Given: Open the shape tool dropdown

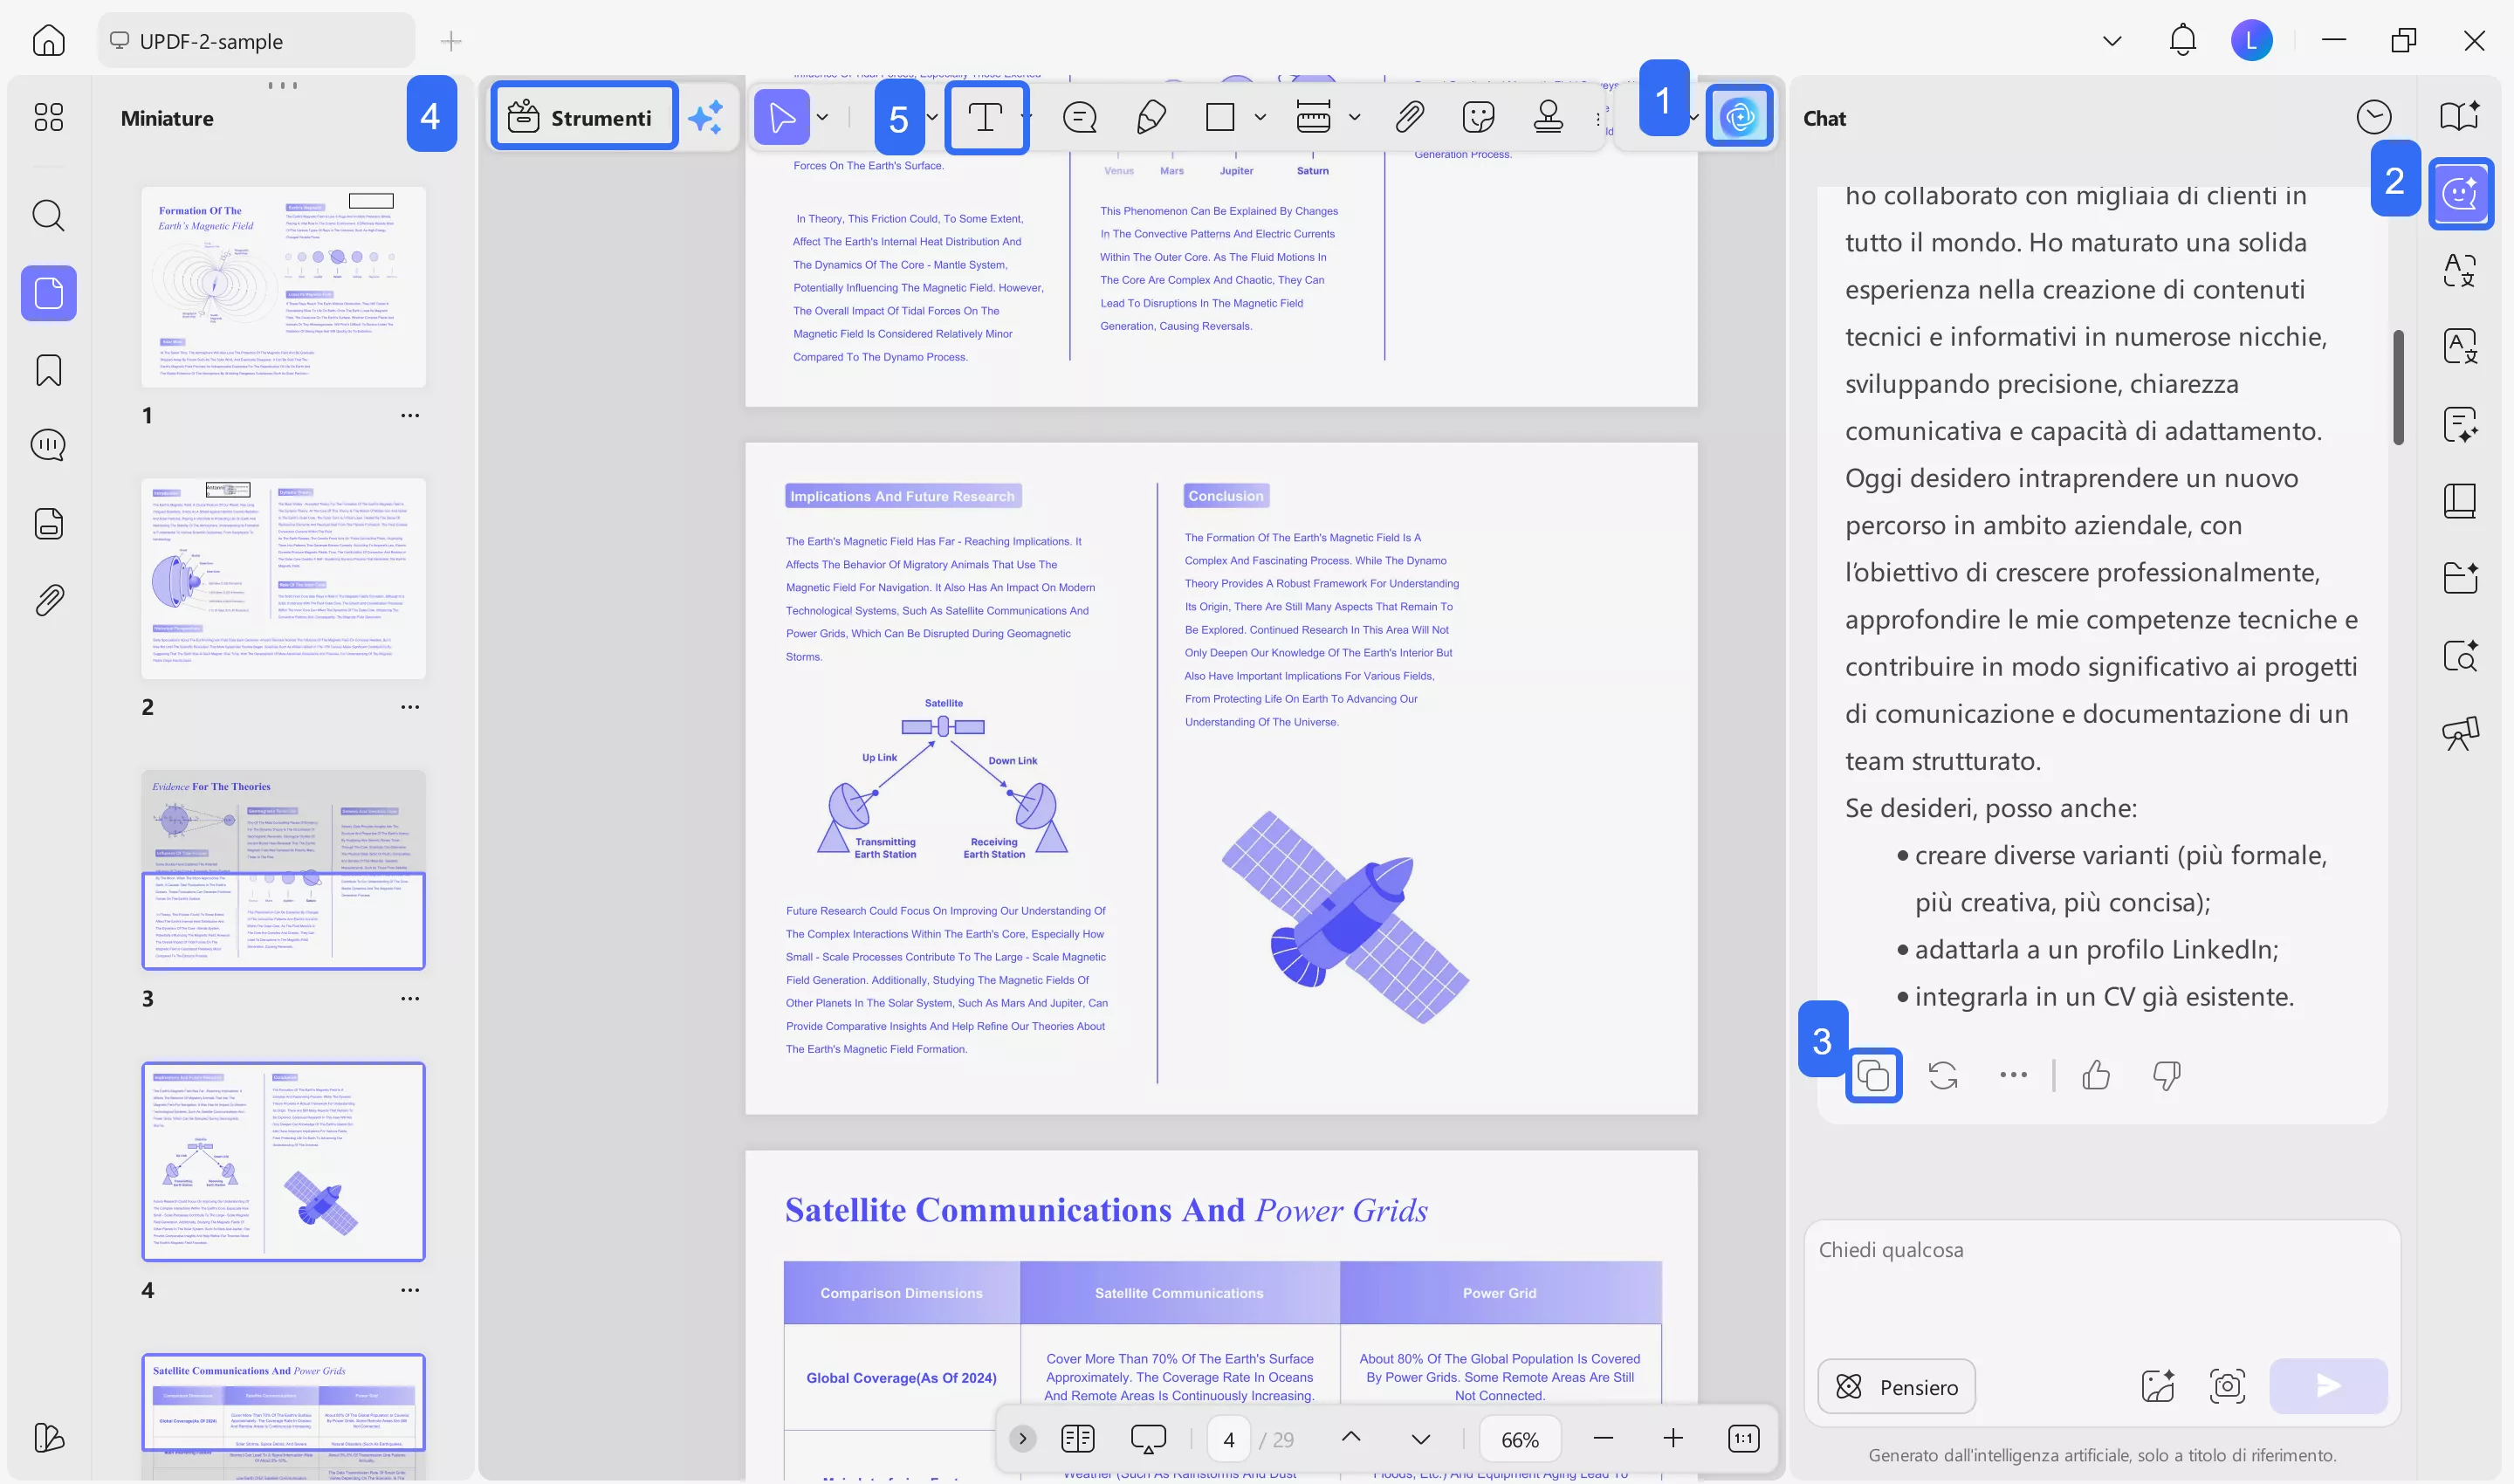Looking at the screenshot, I should tap(1258, 117).
